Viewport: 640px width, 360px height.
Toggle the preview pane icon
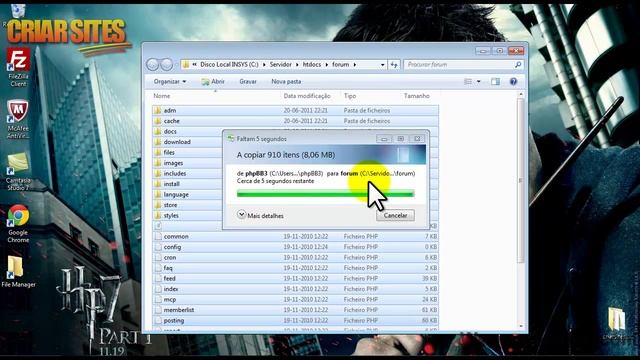tap(496, 82)
